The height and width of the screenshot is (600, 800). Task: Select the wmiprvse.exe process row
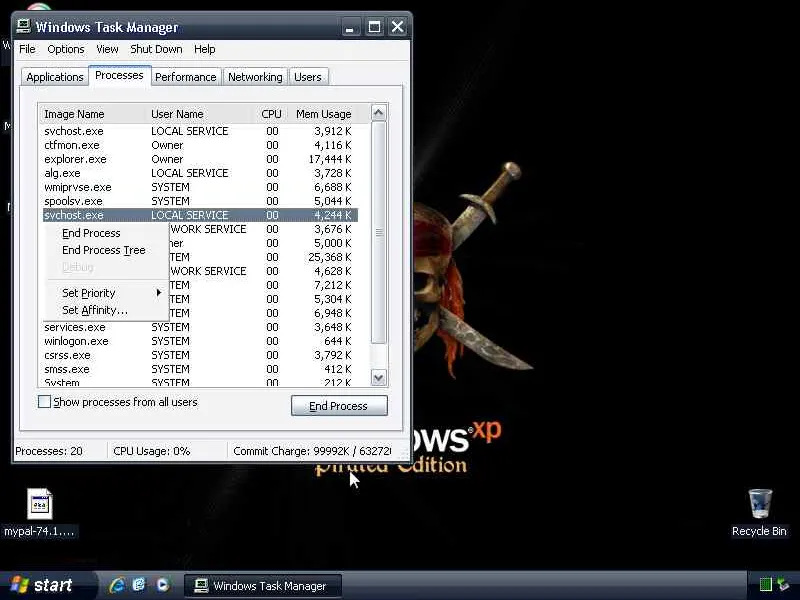(x=200, y=187)
